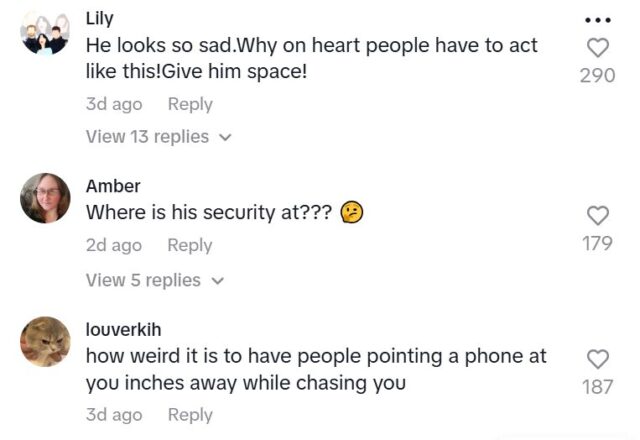
Task: Reply to louverkih's comment
Action: coord(190,415)
